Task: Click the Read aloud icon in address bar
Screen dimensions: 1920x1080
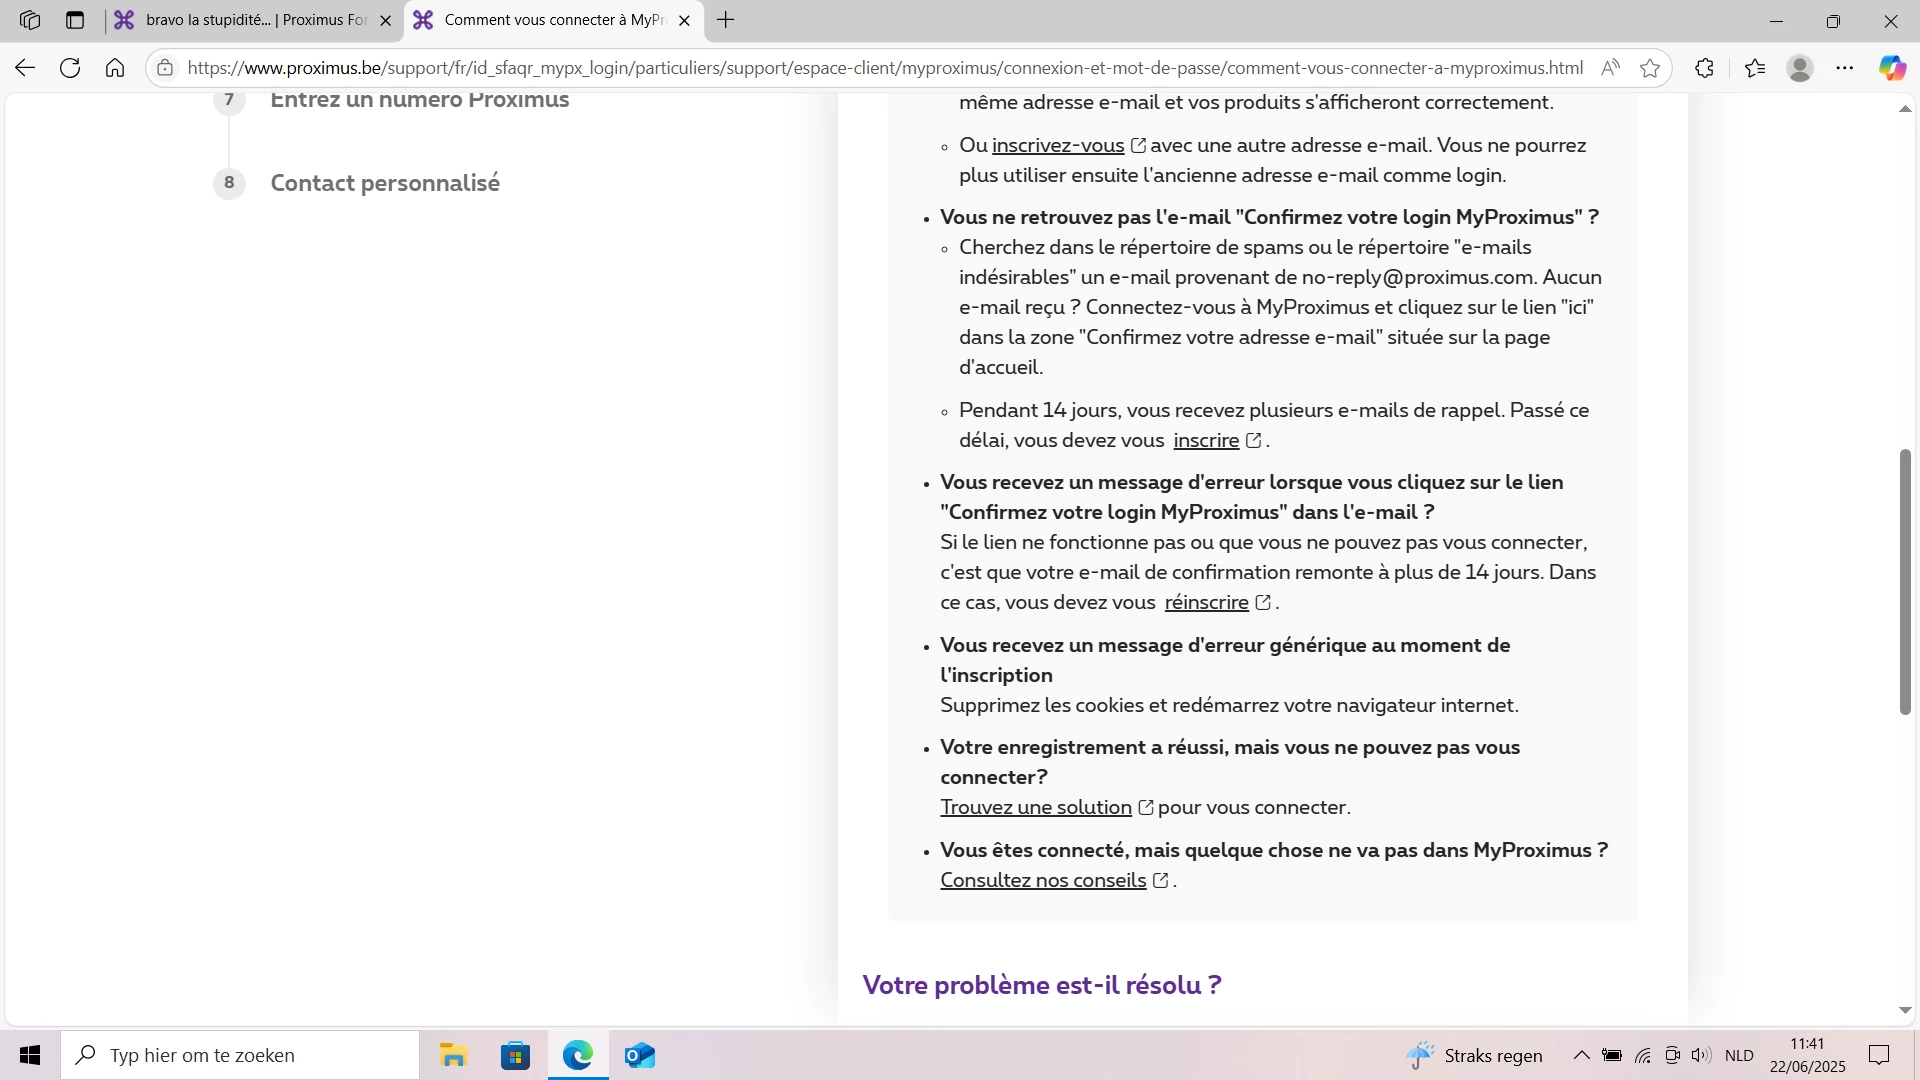Action: point(1610,68)
